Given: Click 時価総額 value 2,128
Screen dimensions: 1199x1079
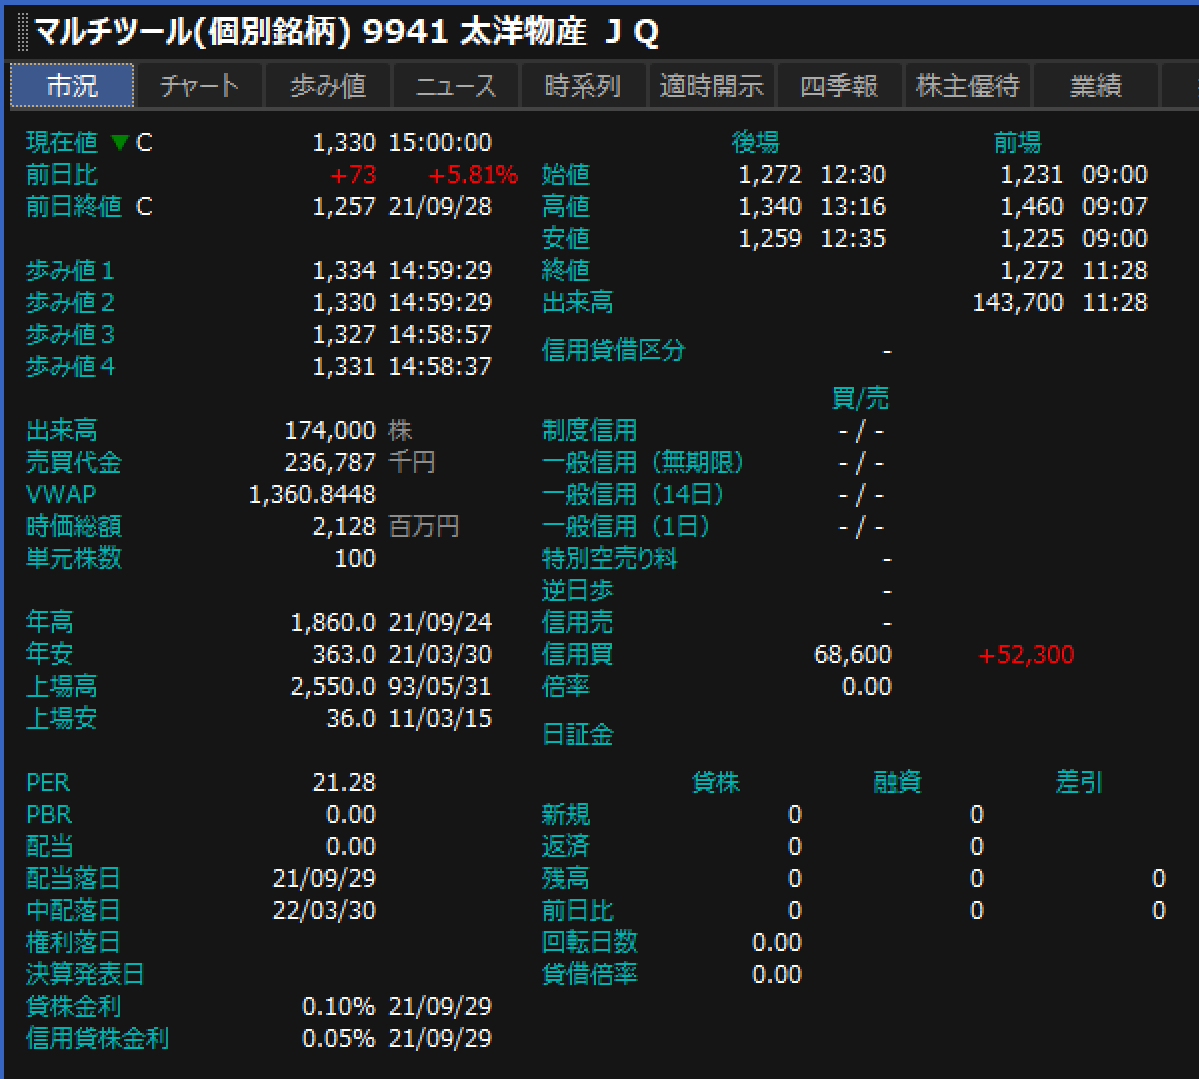Looking at the screenshot, I should tap(344, 527).
